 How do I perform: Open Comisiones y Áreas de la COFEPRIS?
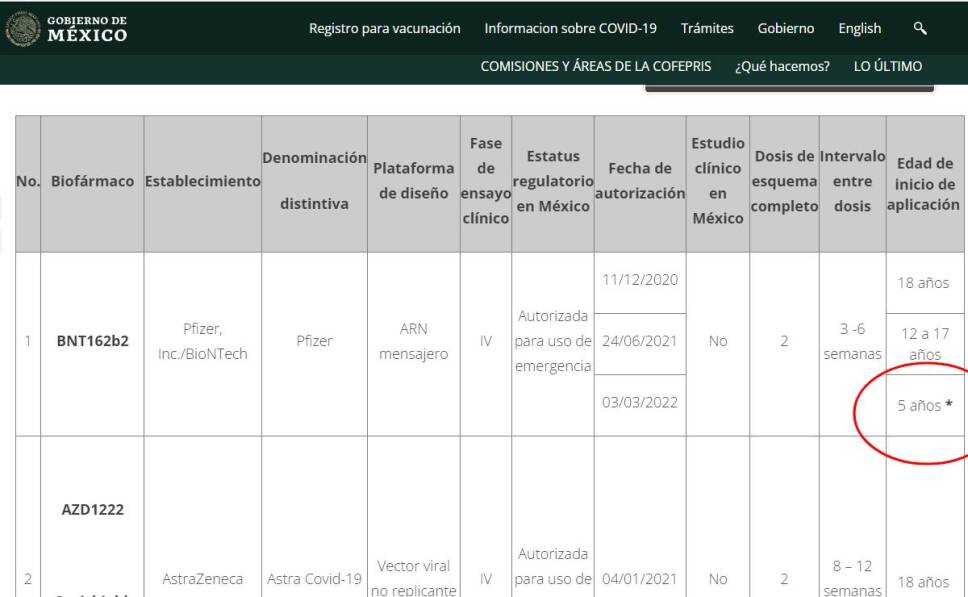pyautogui.click(x=596, y=66)
